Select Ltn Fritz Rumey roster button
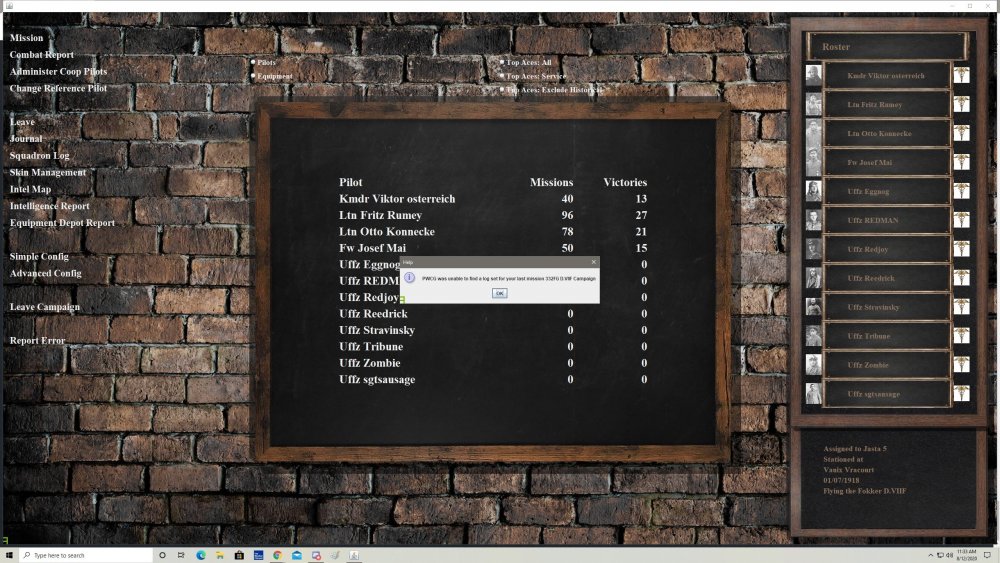 tap(886, 104)
